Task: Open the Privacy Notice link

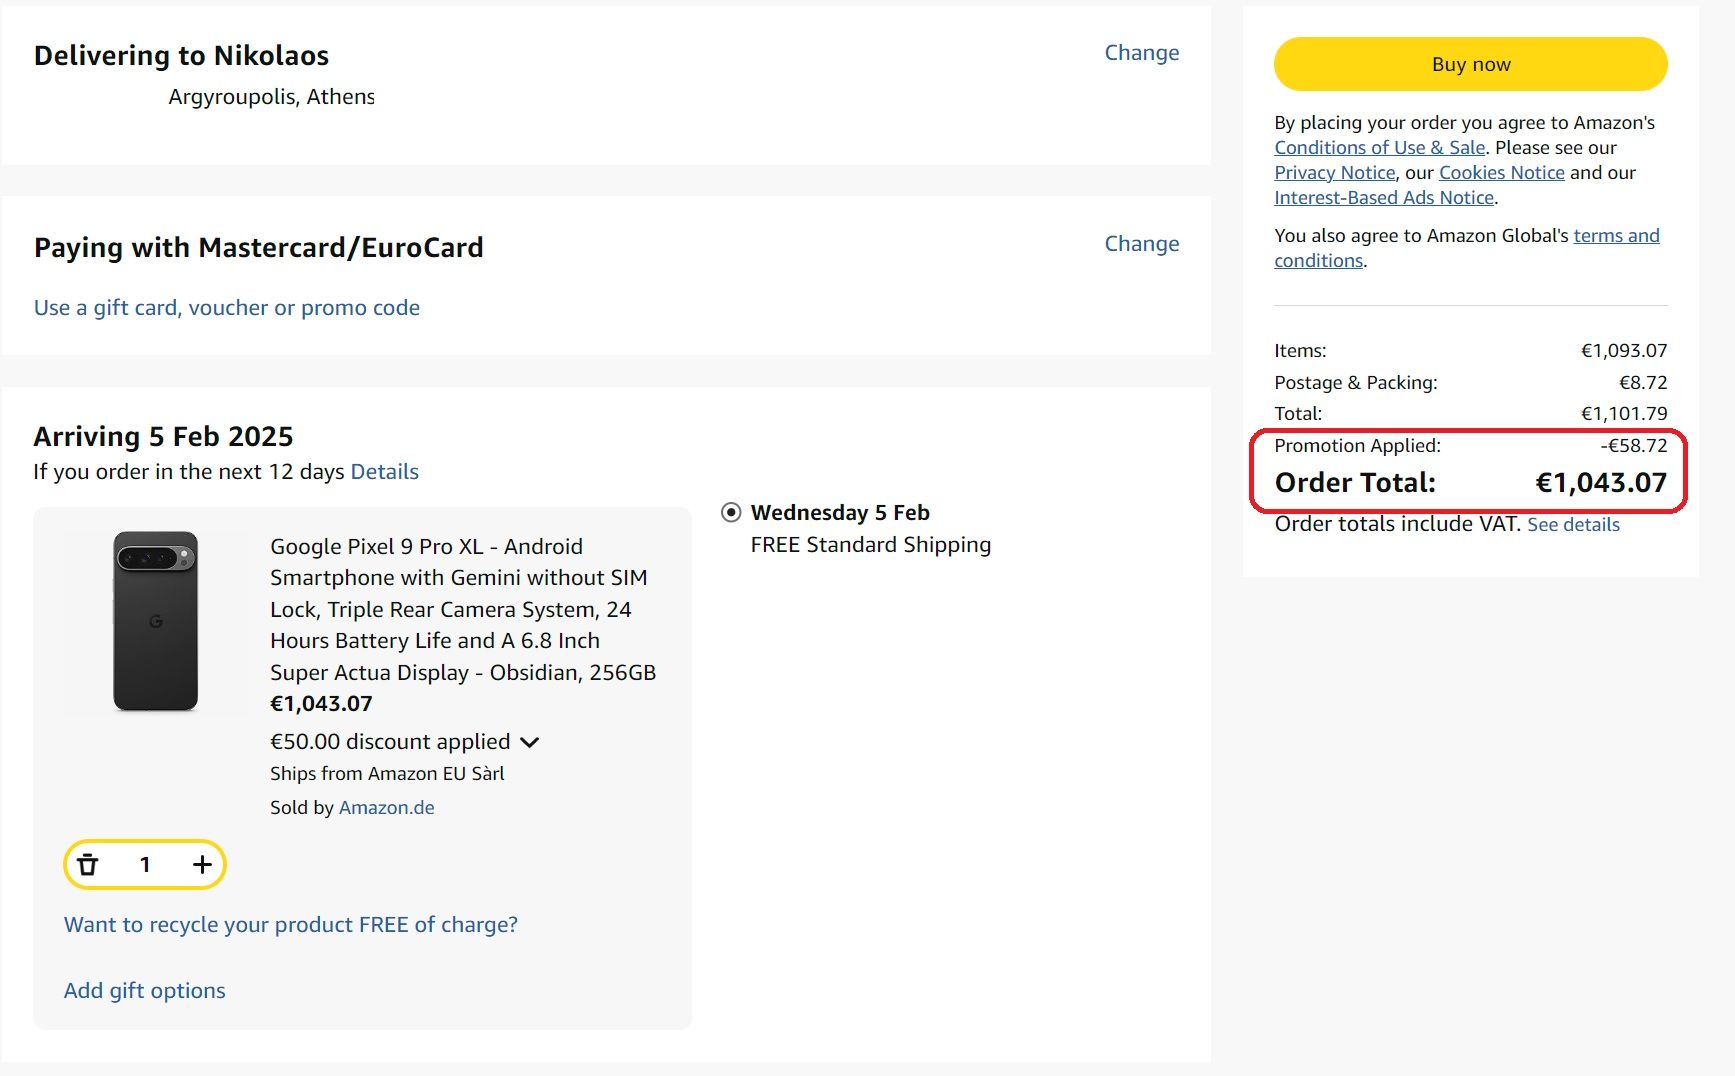Action: pyautogui.click(x=1334, y=173)
